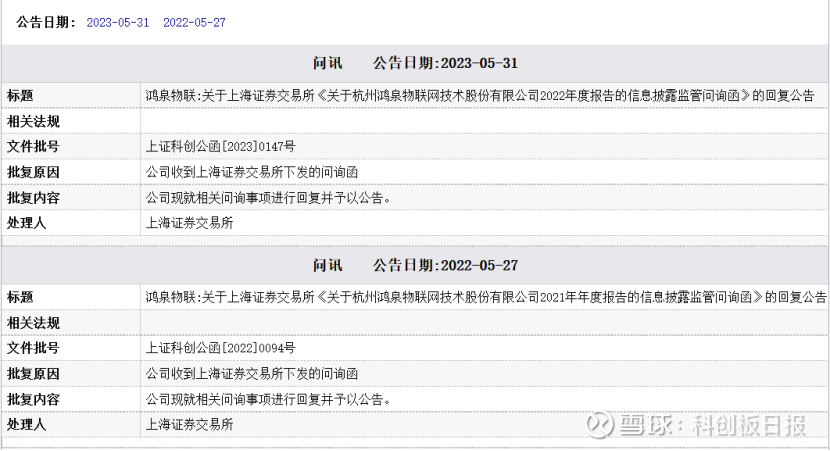Click the 批复内容 label in the 2022 section

point(33,400)
